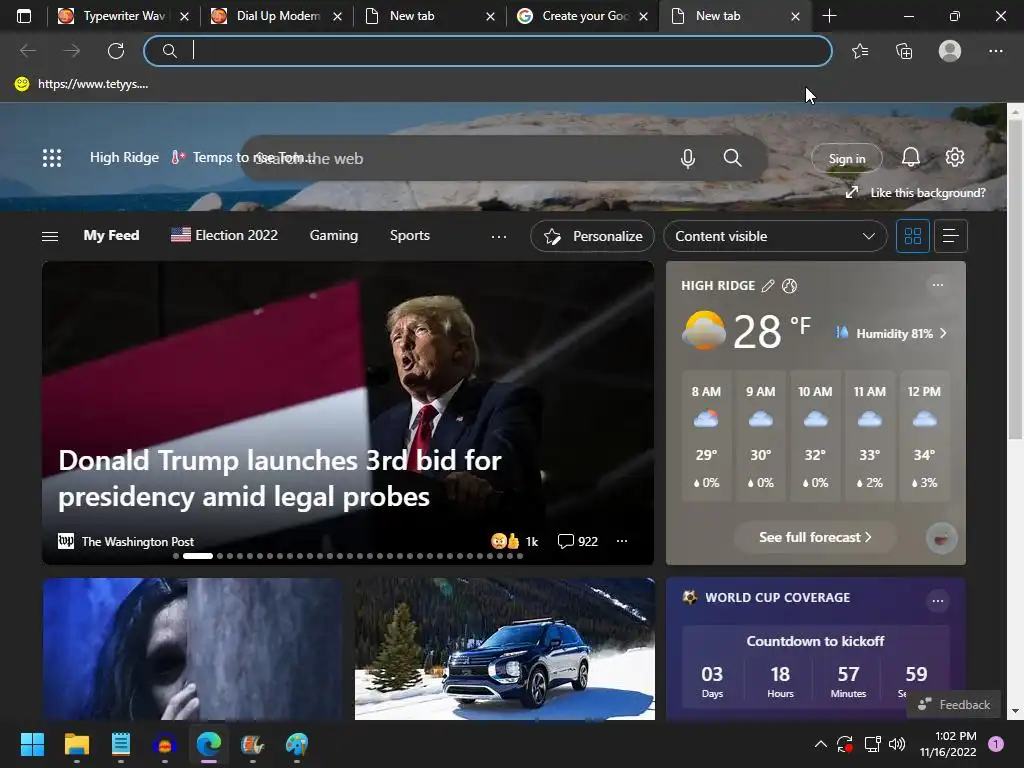Open new tab with plus button

(829, 16)
